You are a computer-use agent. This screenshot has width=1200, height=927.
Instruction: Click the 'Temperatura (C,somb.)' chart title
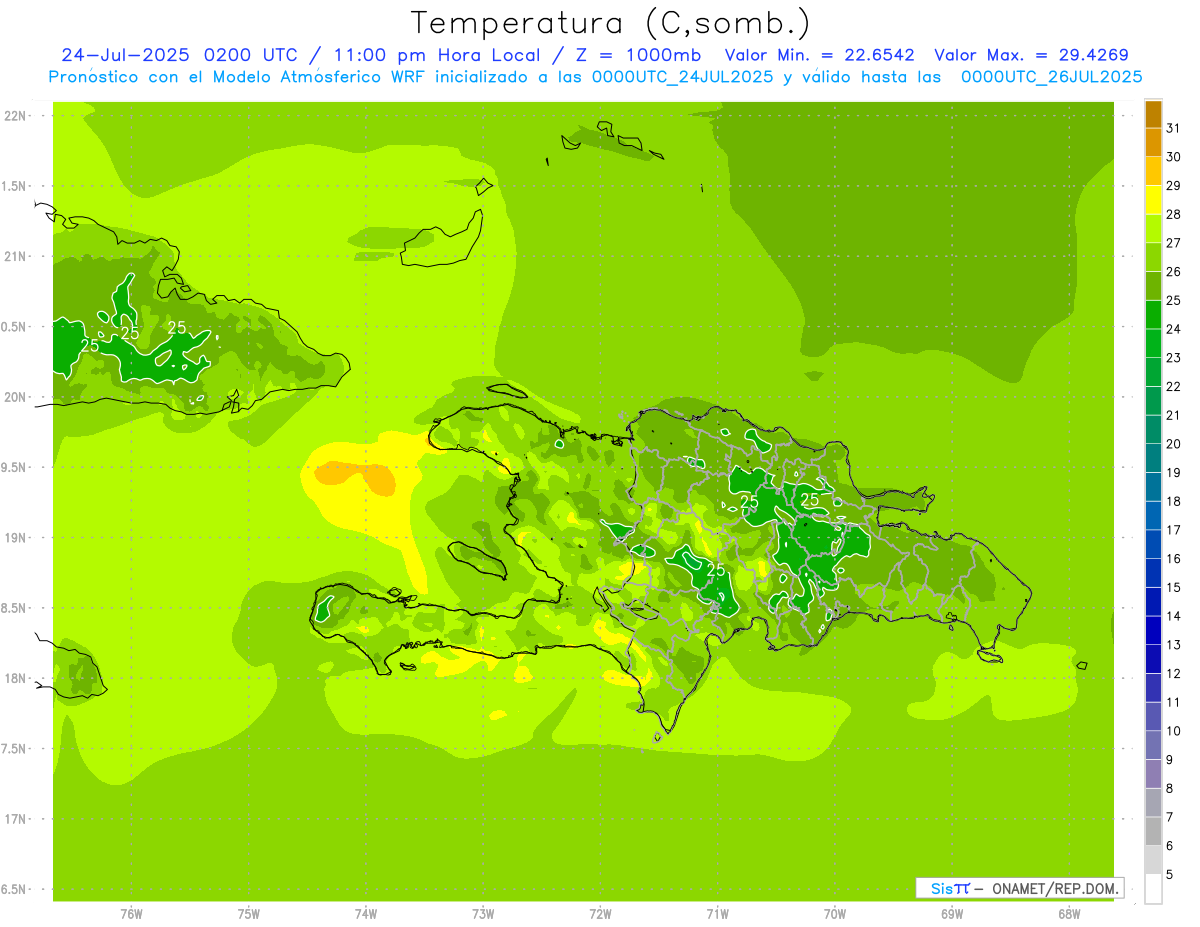point(611,23)
